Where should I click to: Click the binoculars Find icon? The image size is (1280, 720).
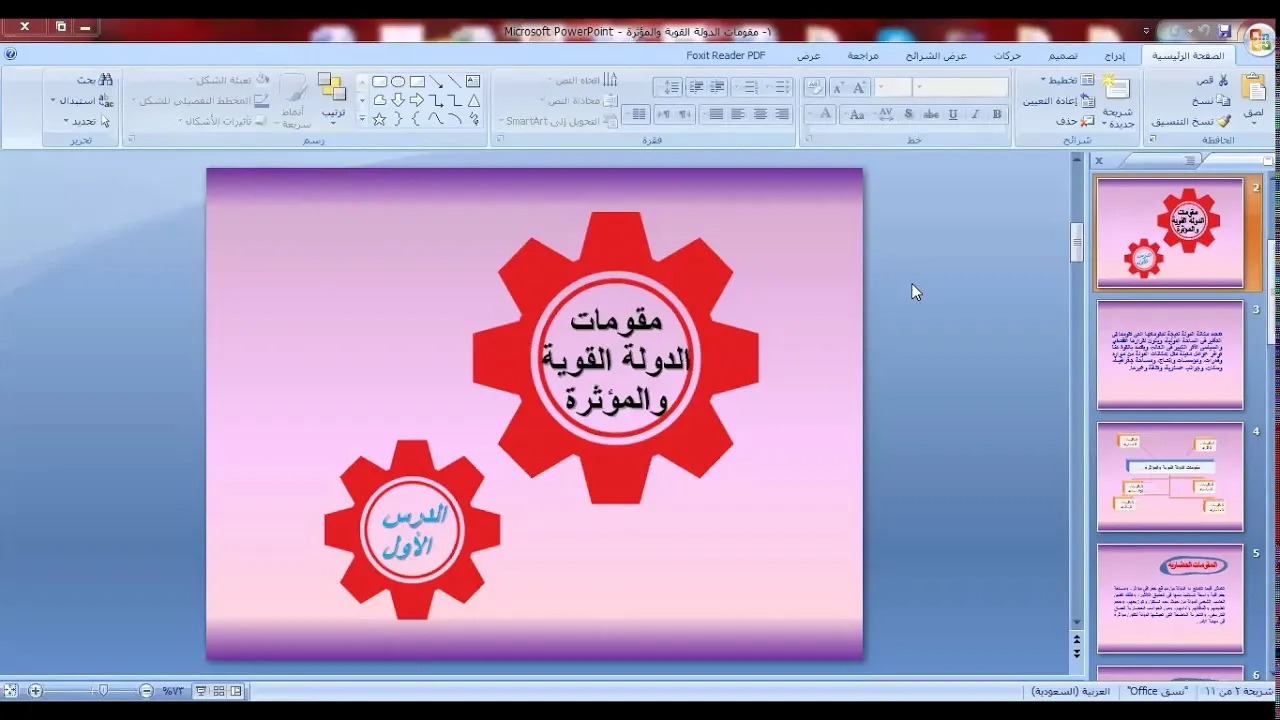click(106, 80)
